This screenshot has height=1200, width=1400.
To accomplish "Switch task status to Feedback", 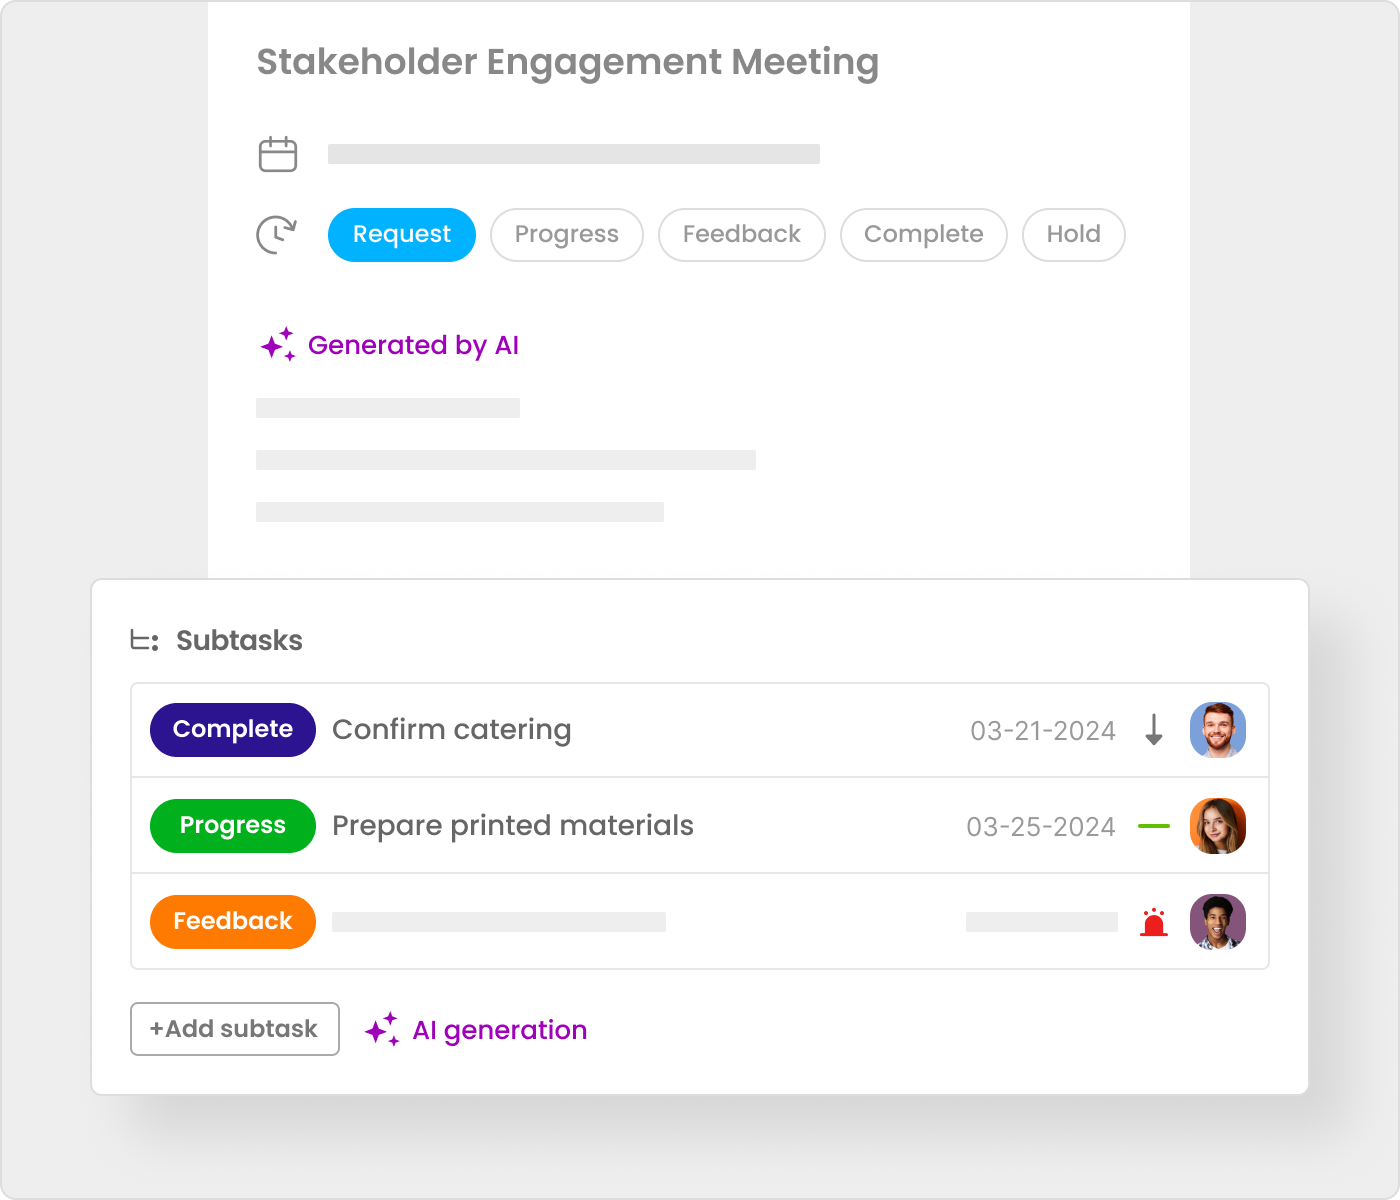I will [742, 235].
